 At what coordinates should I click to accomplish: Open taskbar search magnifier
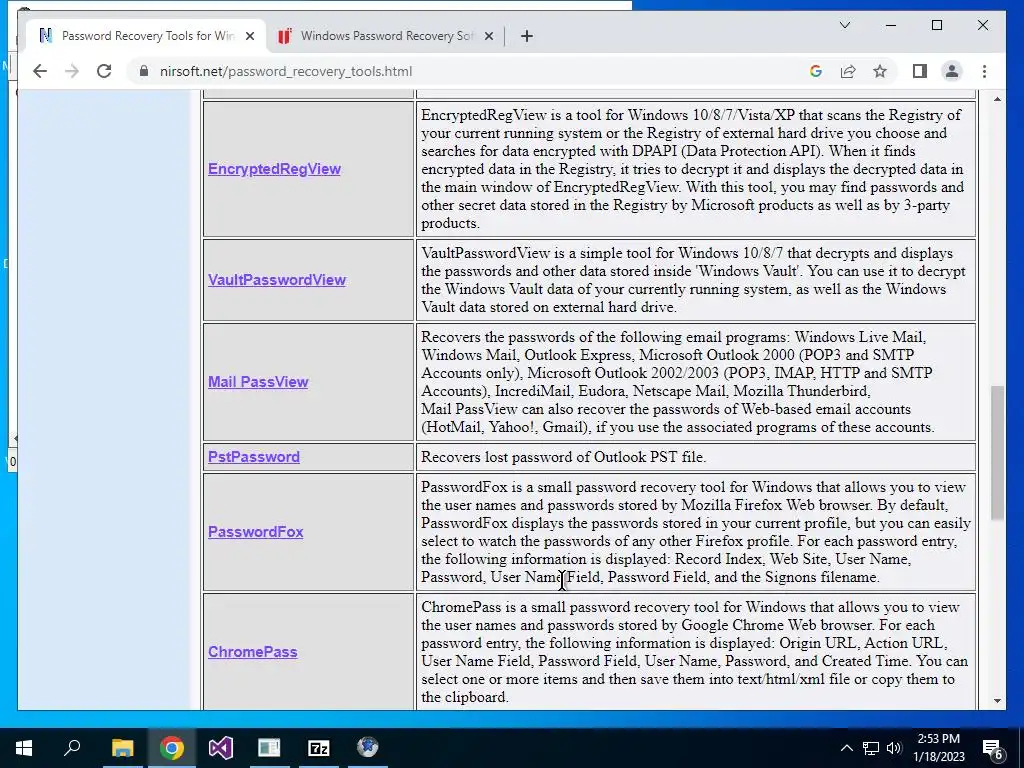(x=72, y=748)
